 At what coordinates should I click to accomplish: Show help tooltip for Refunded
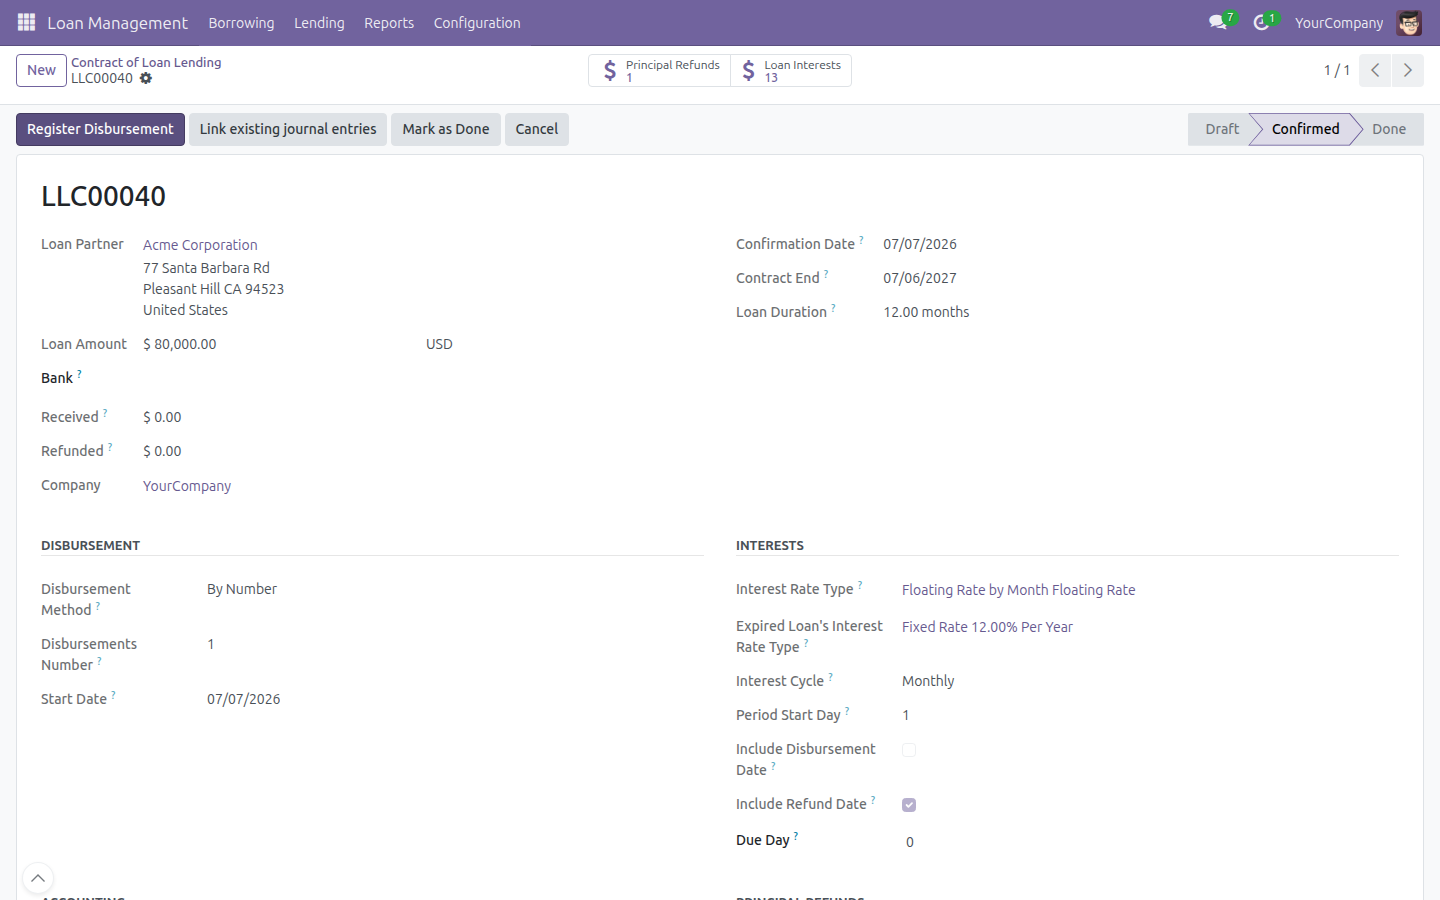coord(110,446)
